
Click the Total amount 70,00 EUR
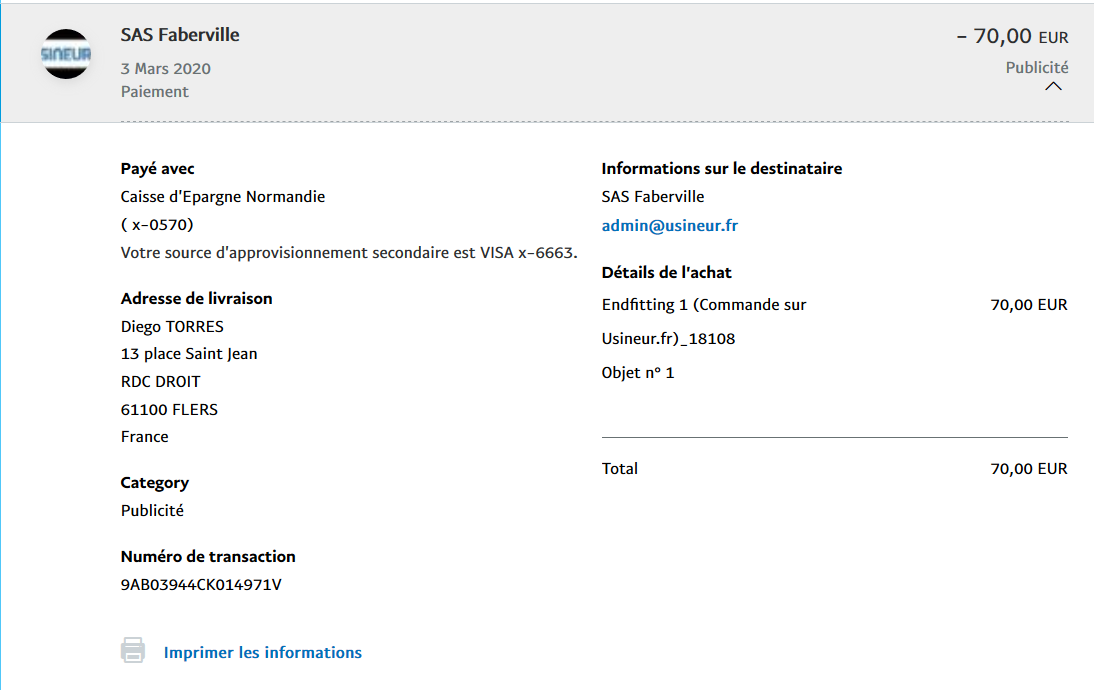(1028, 469)
